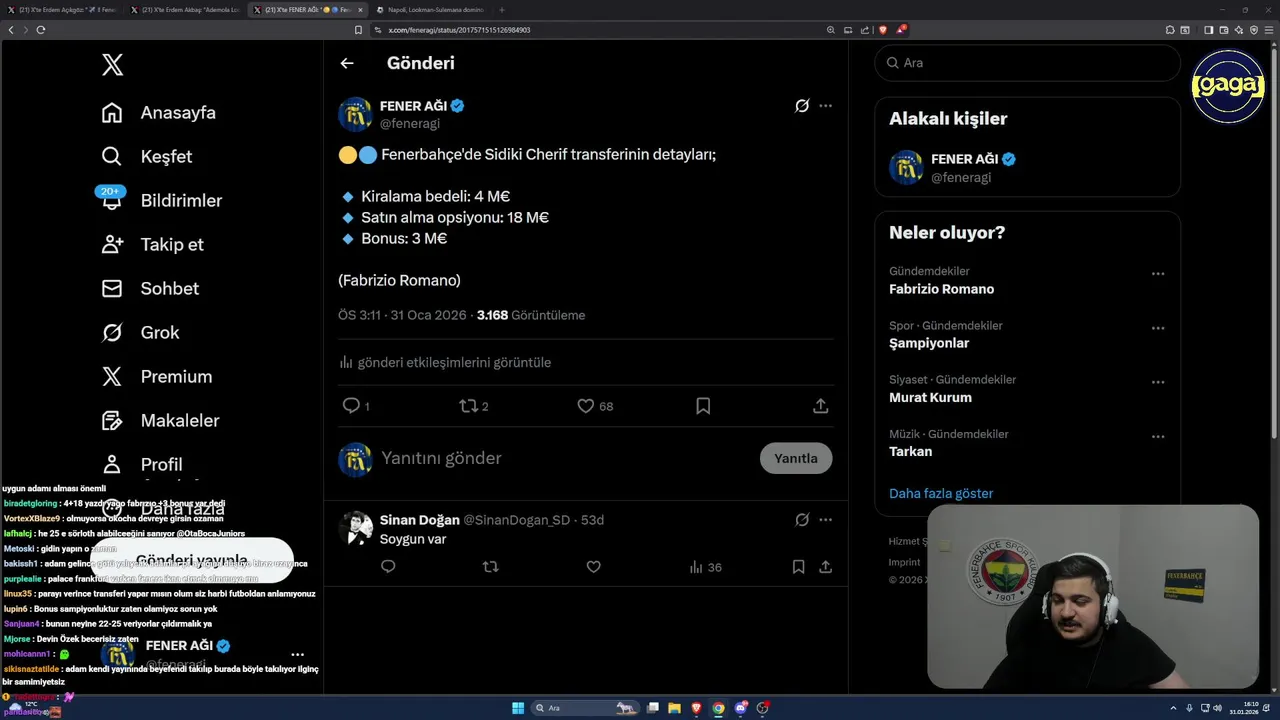View analytics of Sinan Doğan's comment
This screenshot has width=1280, height=720.
(705, 567)
